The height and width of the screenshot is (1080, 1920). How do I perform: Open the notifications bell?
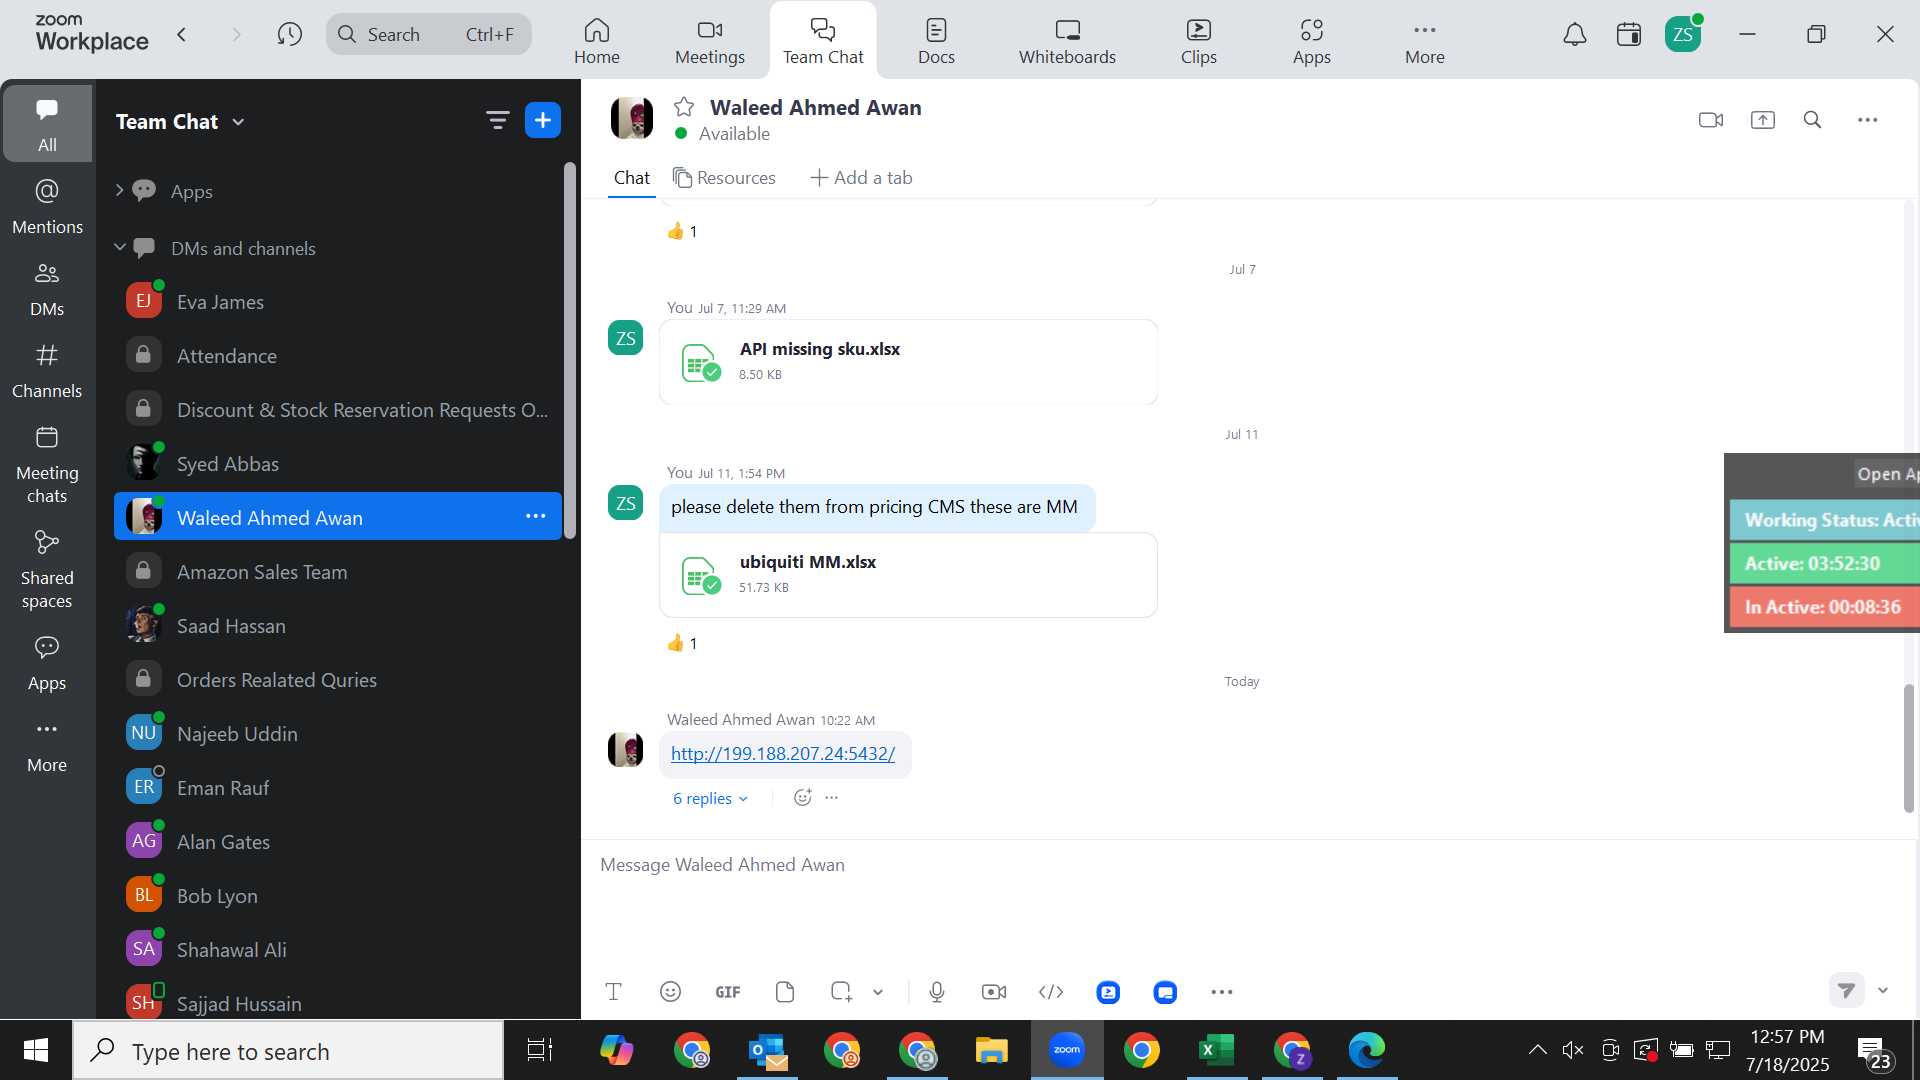[x=1575, y=35]
